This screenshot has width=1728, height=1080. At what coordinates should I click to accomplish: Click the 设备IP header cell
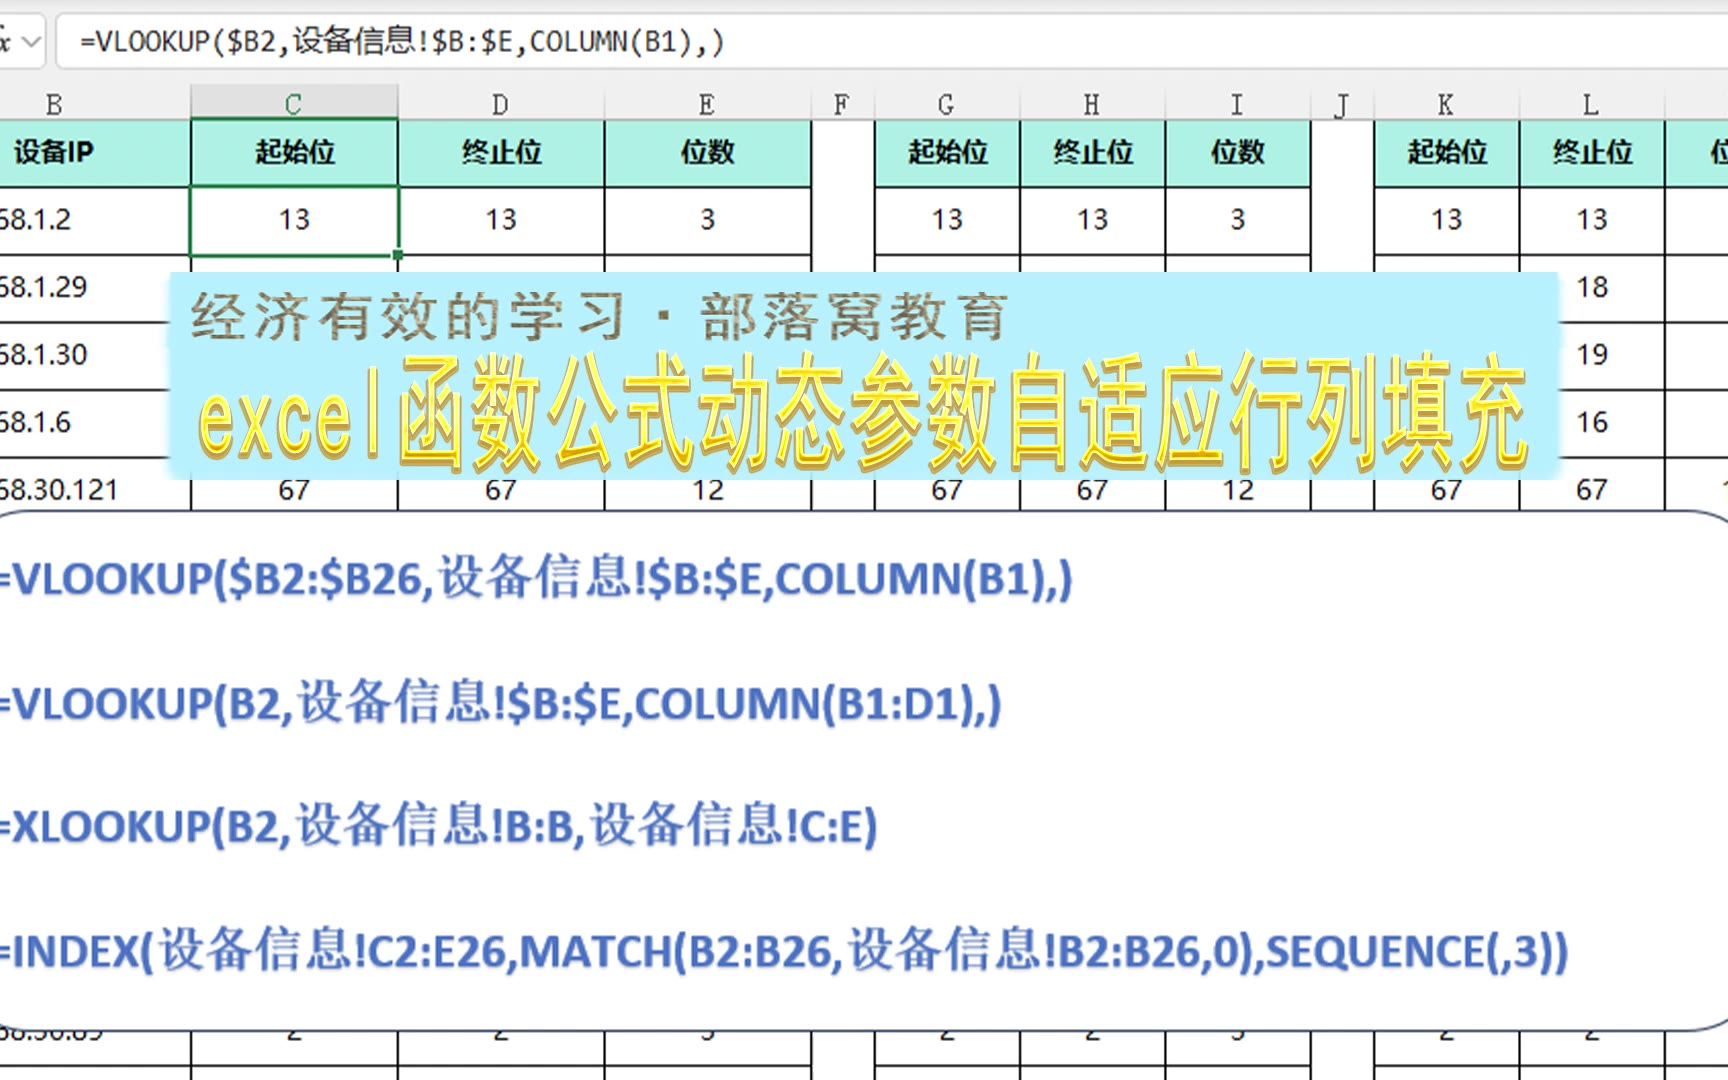(x=95, y=153)
